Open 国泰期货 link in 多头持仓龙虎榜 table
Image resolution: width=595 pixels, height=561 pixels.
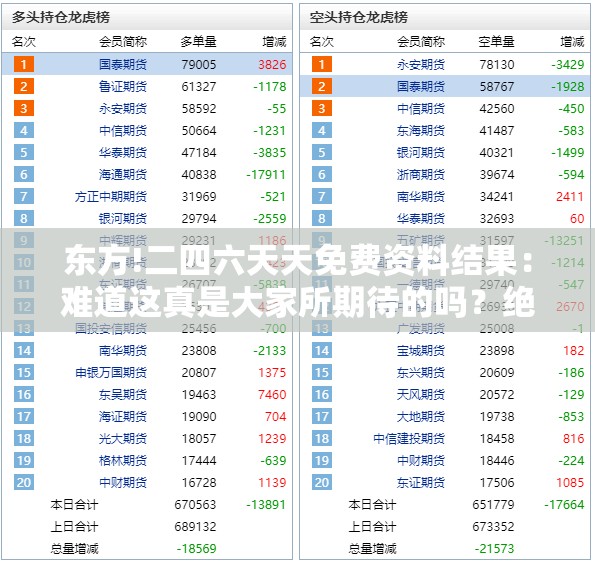123,64
